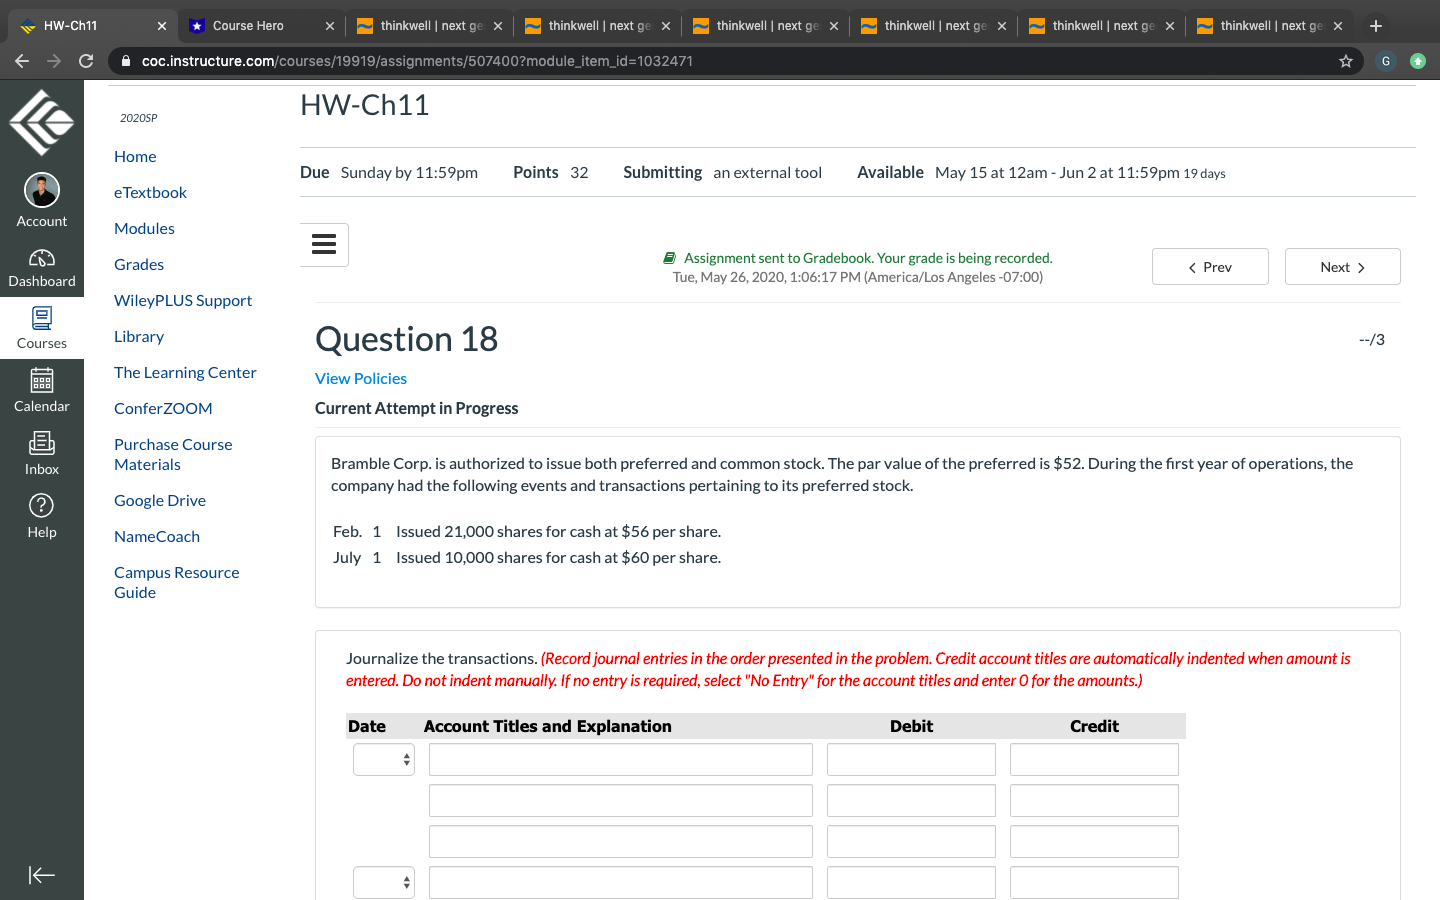This screenshot has height=900, width=1440.
Task: Open Help from the global navigation sidebar
Action: click(x=41, y=503)
